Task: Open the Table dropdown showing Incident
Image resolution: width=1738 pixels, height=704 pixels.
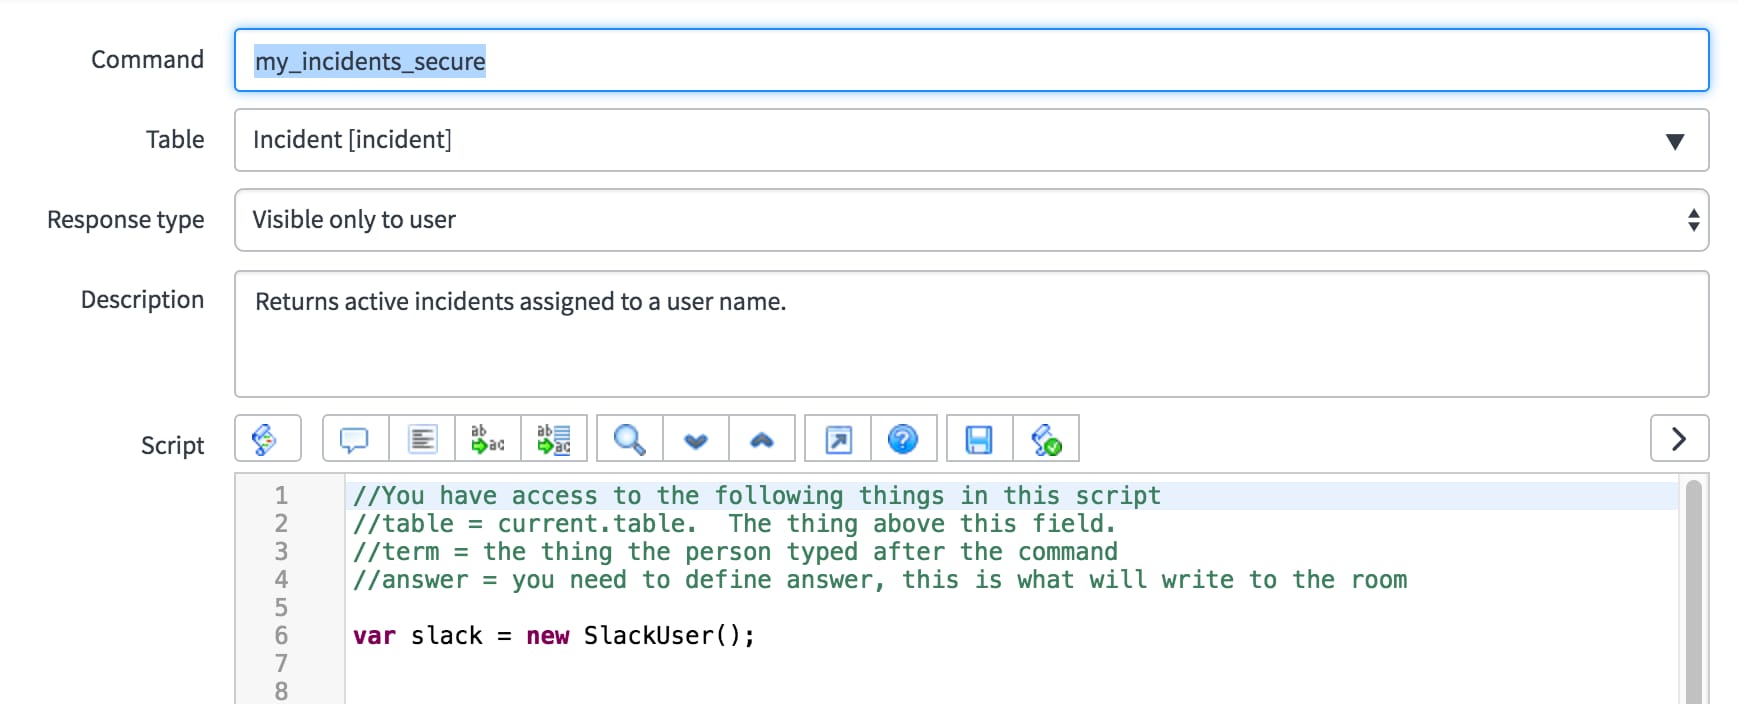Action: point(971,140)
